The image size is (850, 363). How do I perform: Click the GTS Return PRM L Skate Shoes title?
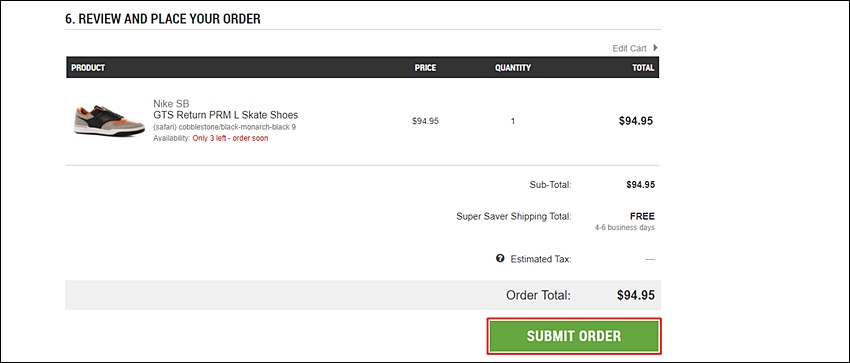point(226,115)
